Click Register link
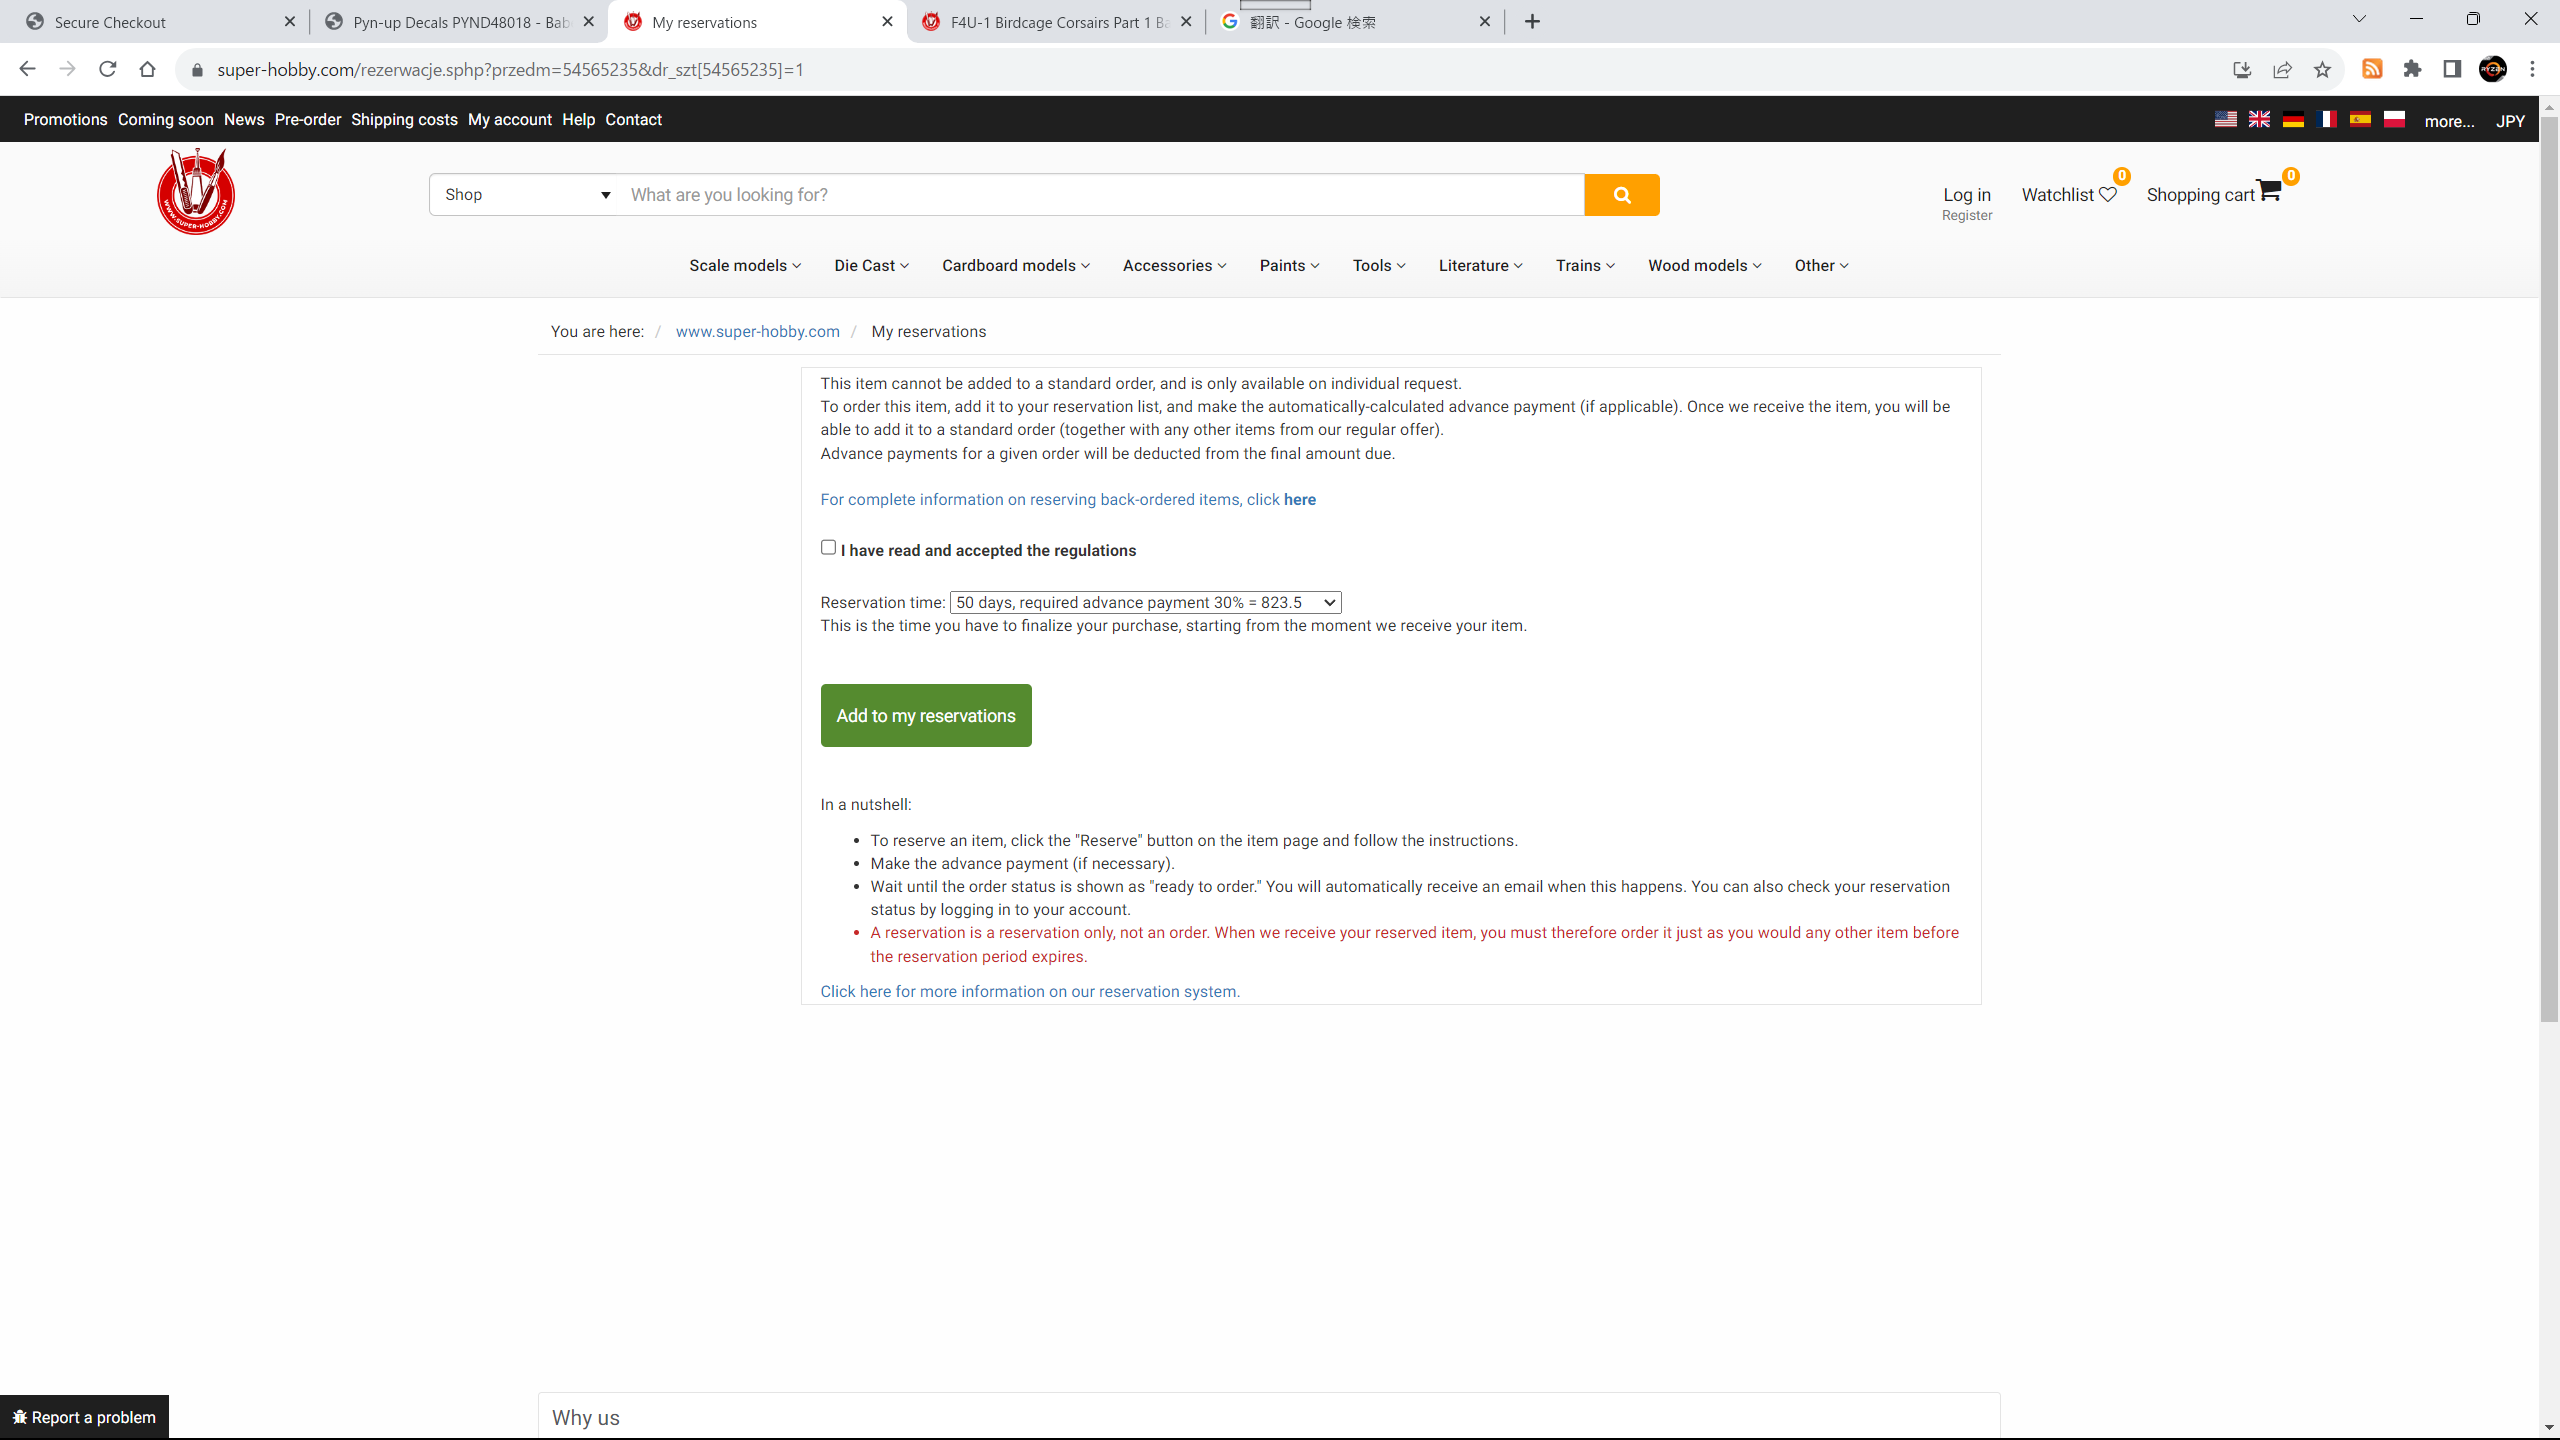 tap(1967, 215)
